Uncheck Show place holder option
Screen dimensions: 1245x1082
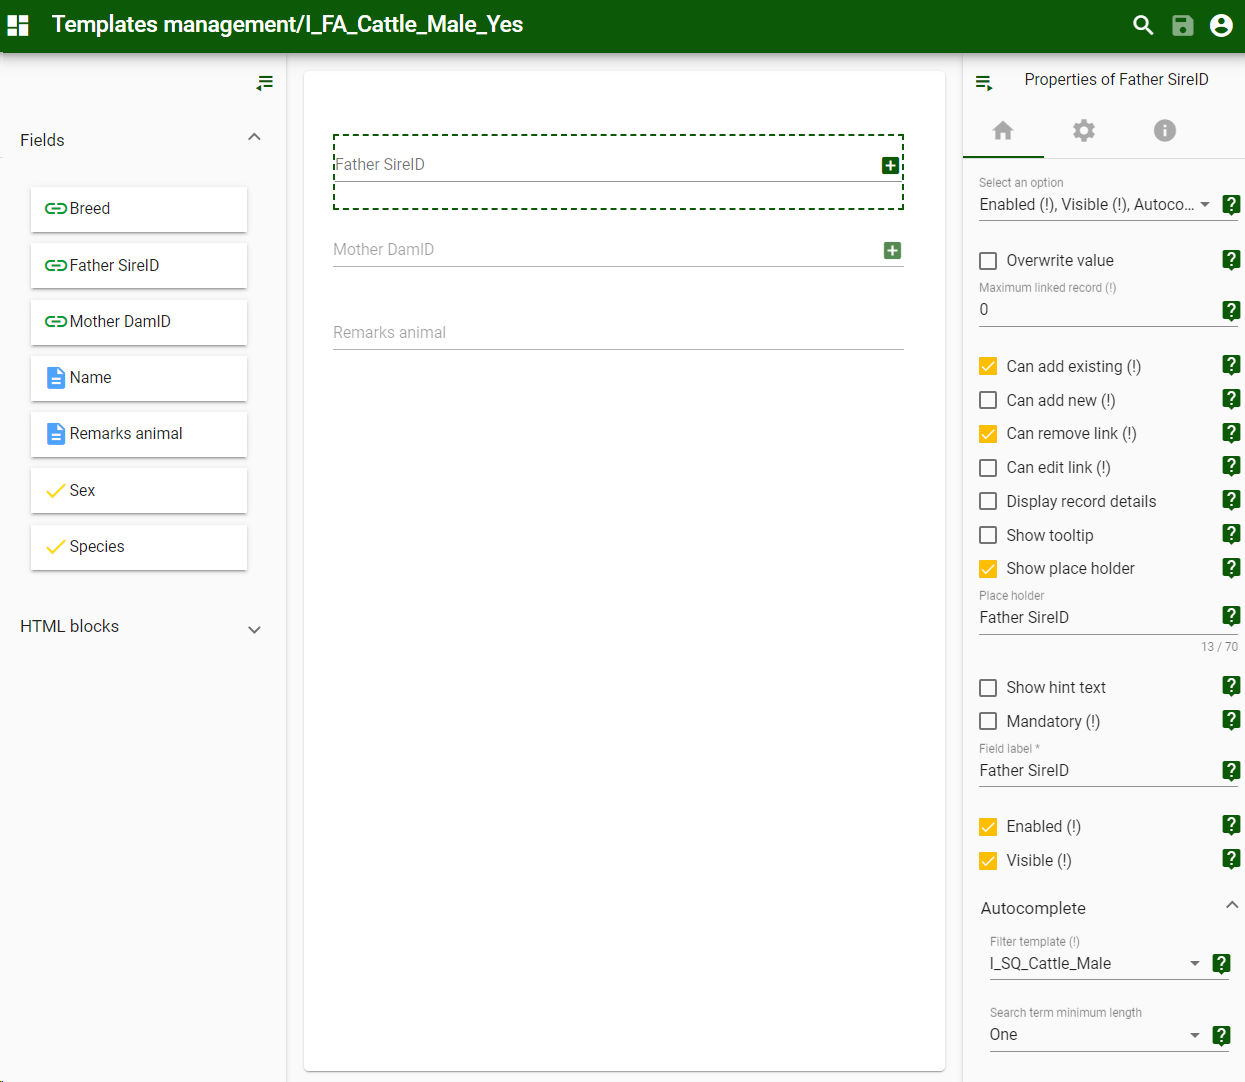[x=988, y=569]
